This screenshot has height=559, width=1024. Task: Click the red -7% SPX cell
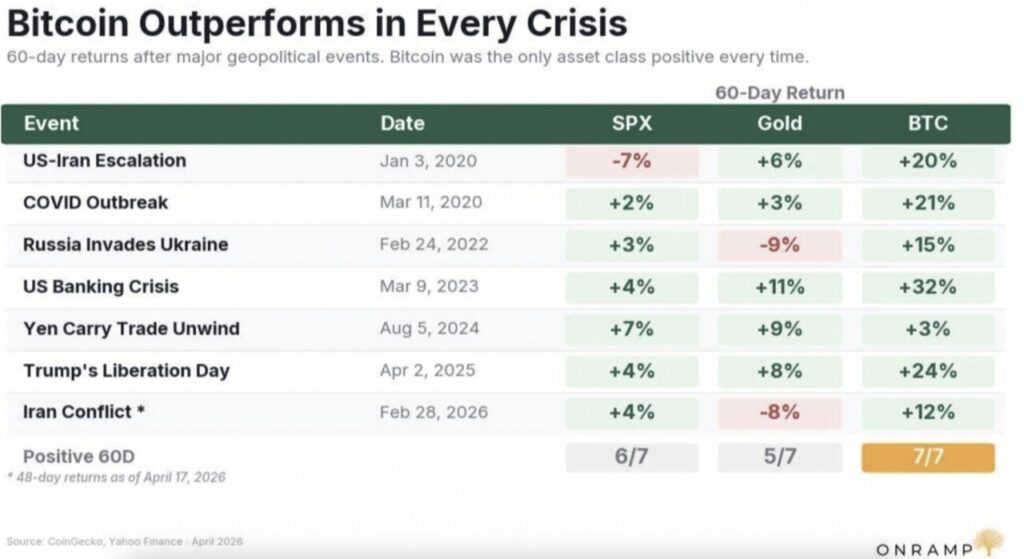pyautogui.click(x=632, y=161)
